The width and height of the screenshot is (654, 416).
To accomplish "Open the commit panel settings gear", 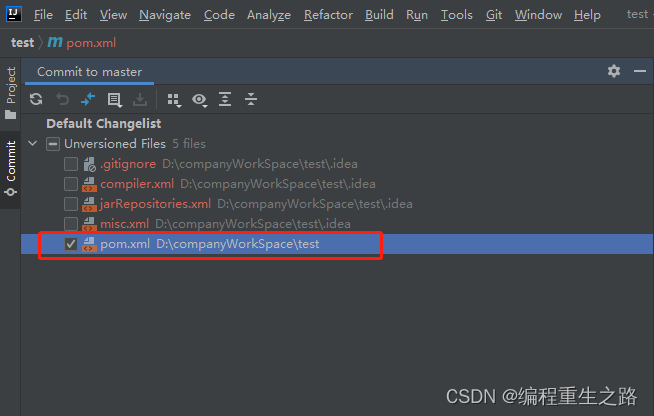I will [614, 71].
